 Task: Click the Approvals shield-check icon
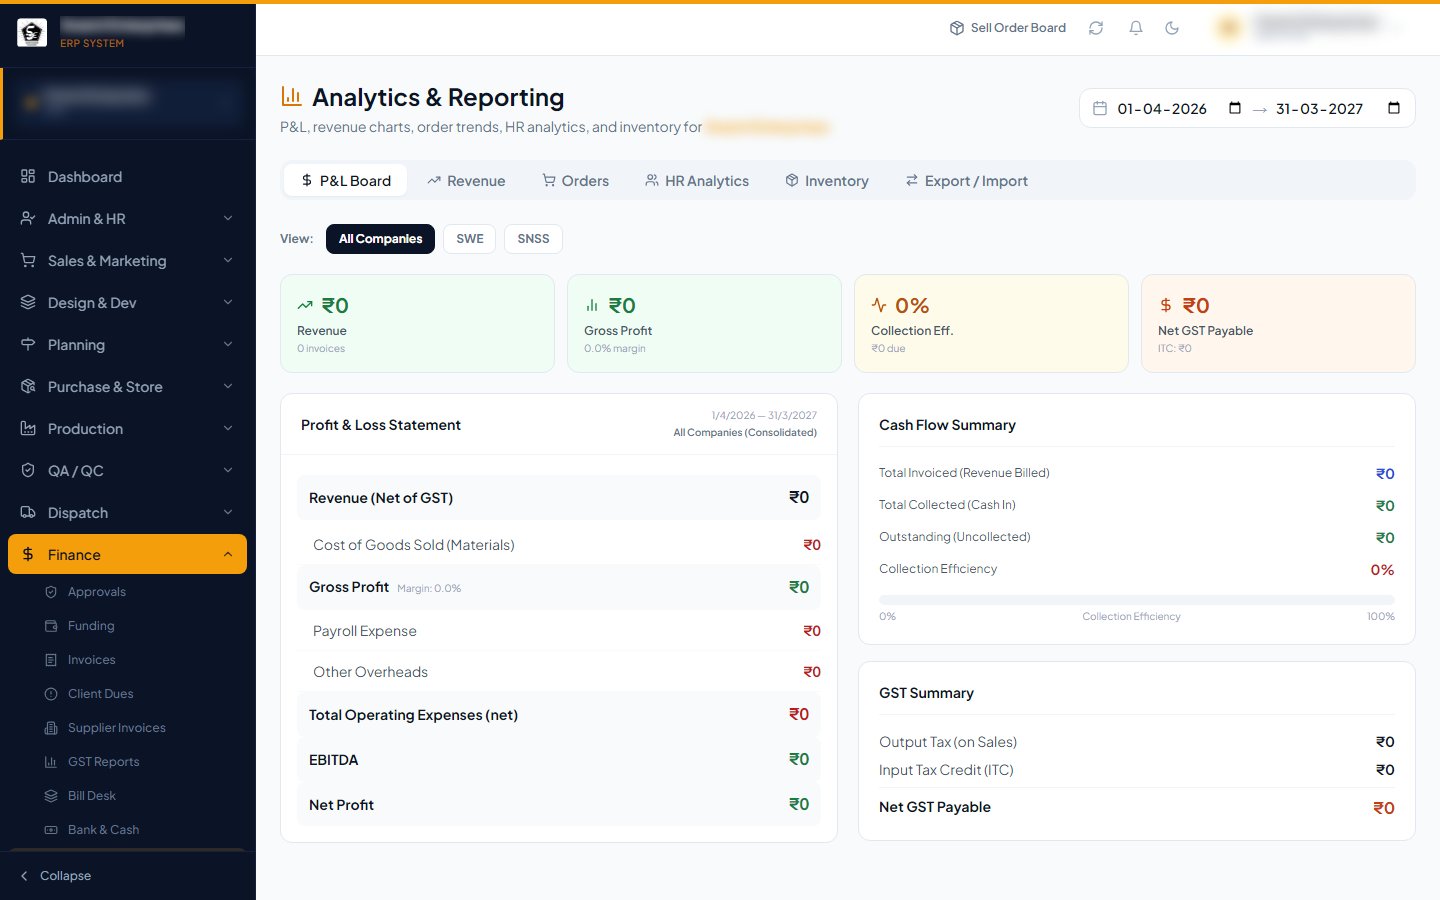[x=51, y=592]
